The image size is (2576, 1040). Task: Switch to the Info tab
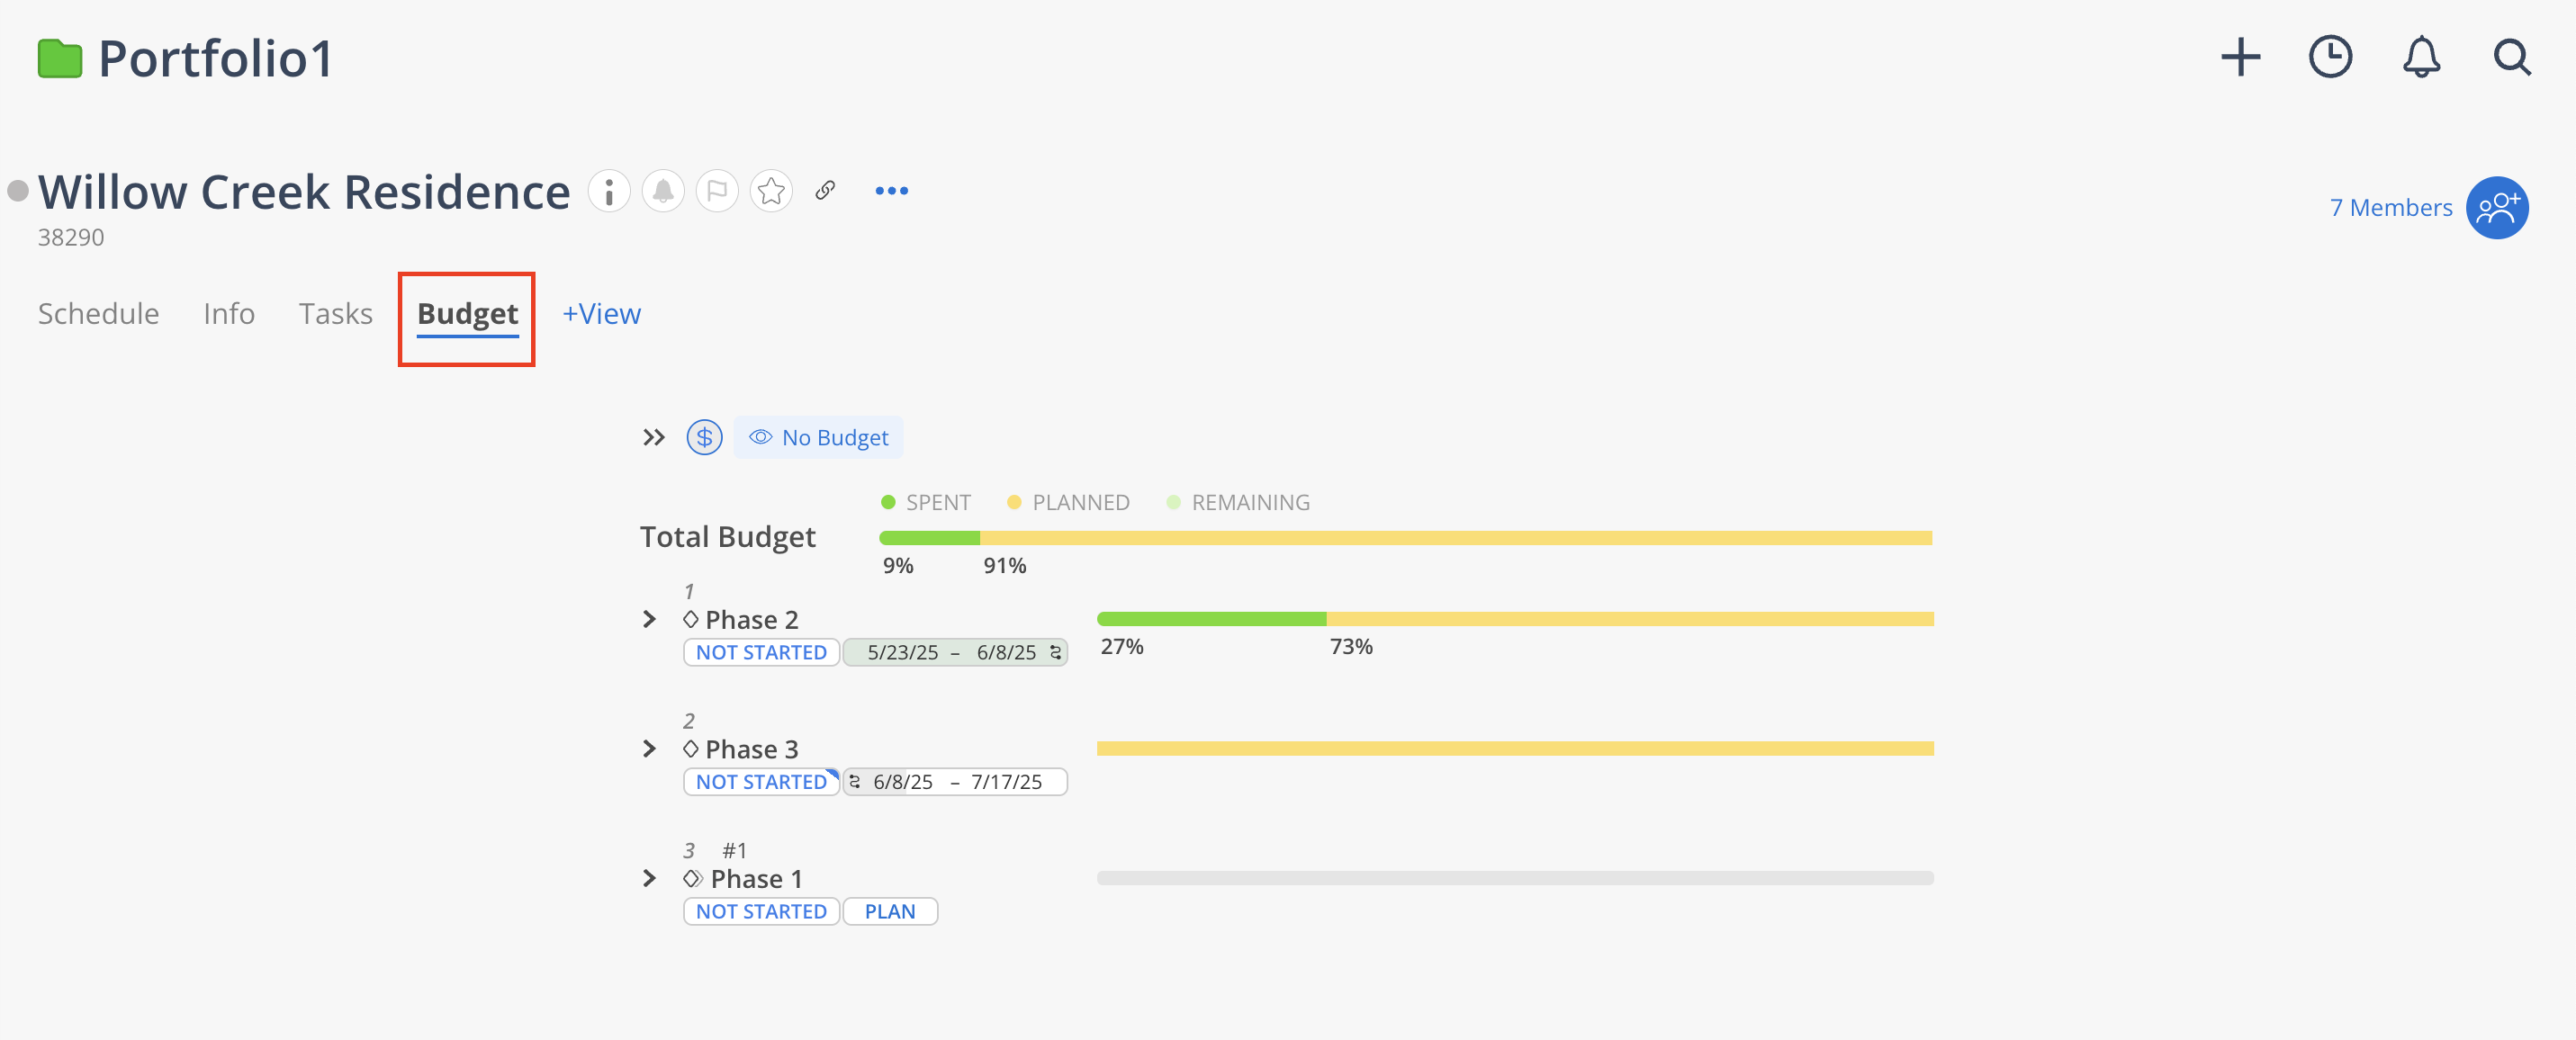(x=229, y=313)
